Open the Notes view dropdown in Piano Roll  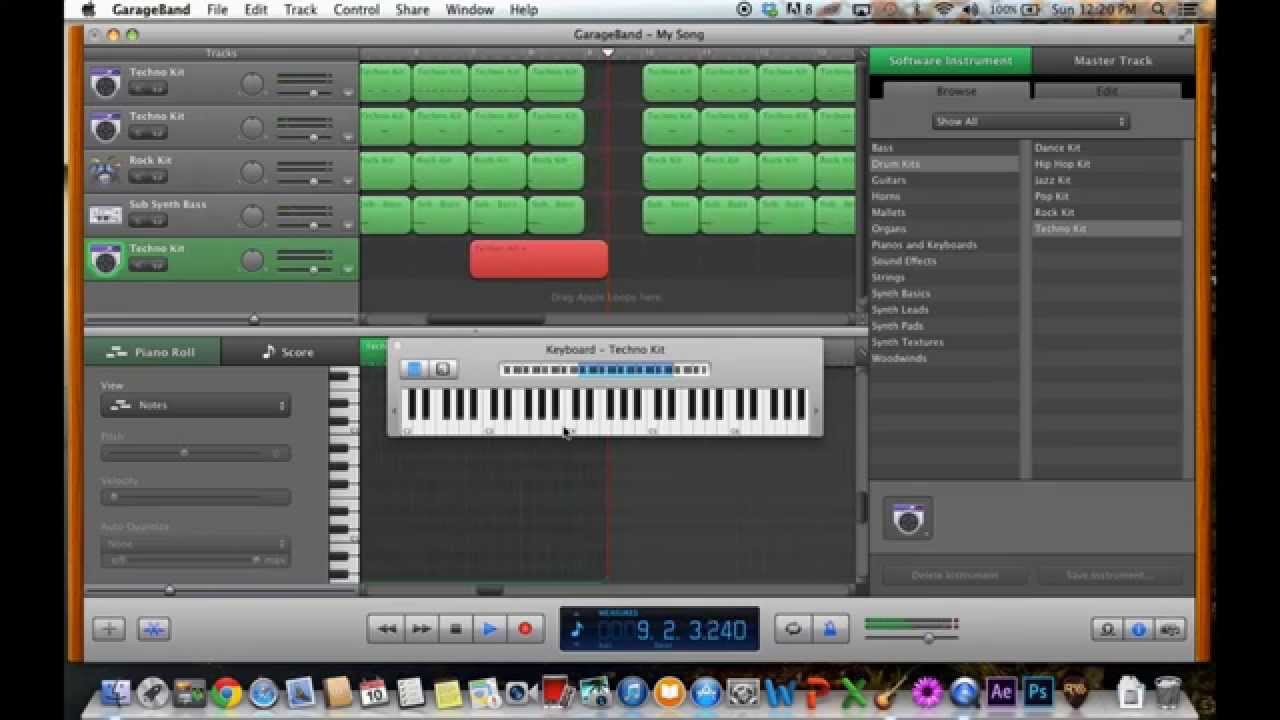[195, 405]
